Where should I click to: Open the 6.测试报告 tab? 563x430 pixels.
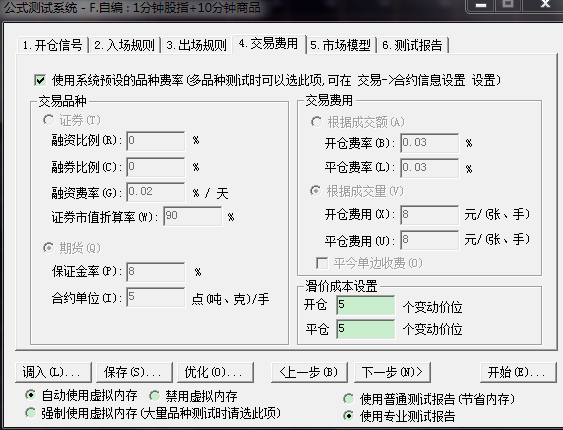412,45
